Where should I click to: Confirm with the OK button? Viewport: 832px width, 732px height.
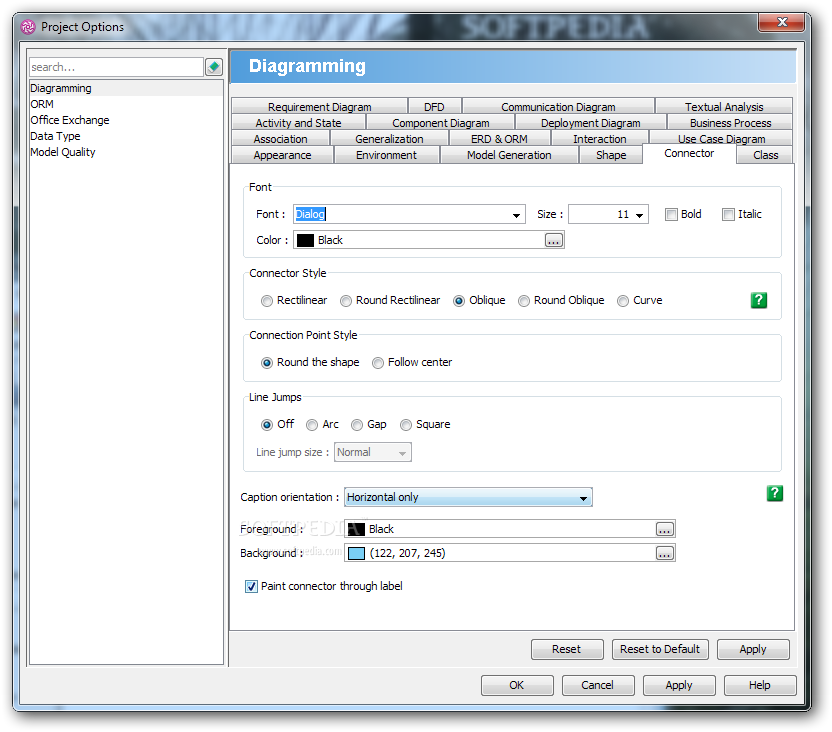click(517, 685)
